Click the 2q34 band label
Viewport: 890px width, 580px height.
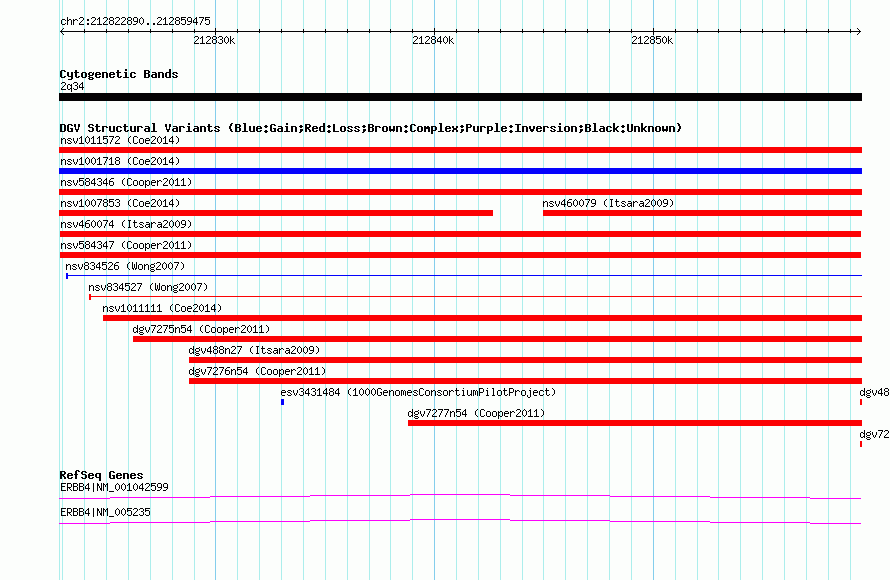(x=72, y=86)
